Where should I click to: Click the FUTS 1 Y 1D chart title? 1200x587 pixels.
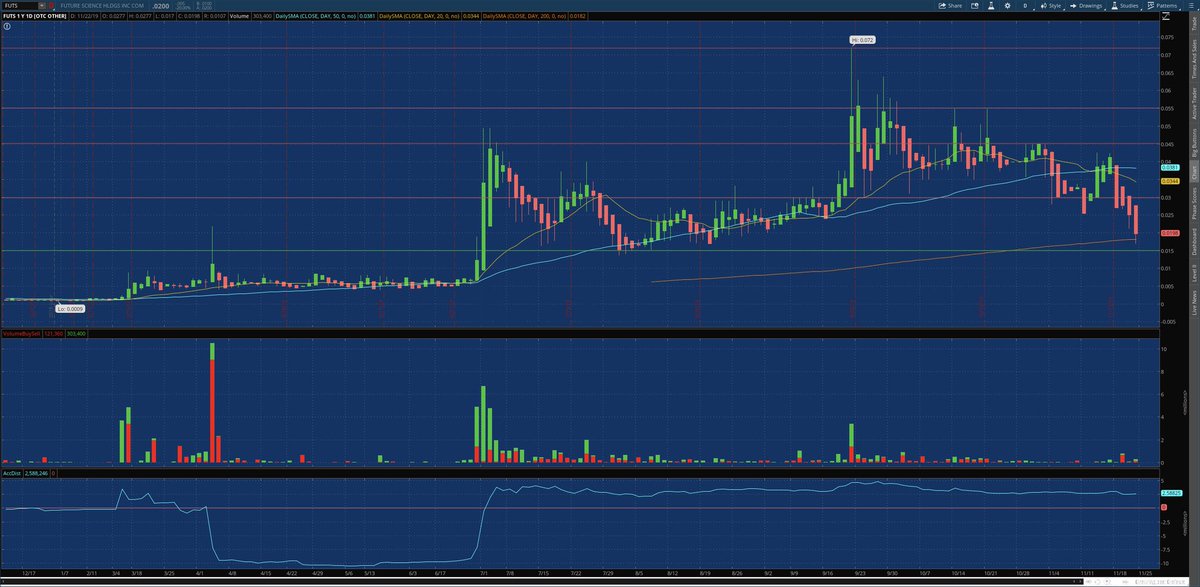point(37,17)
